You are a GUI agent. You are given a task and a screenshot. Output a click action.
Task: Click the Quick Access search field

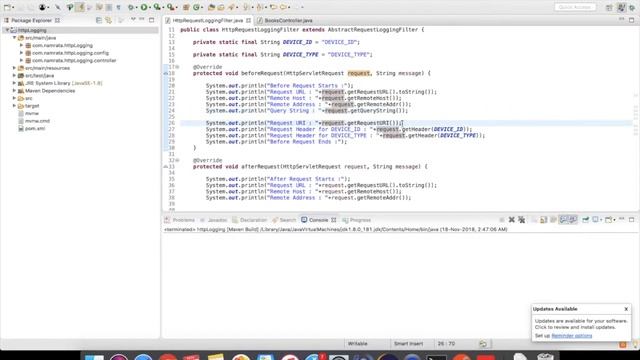575,7
